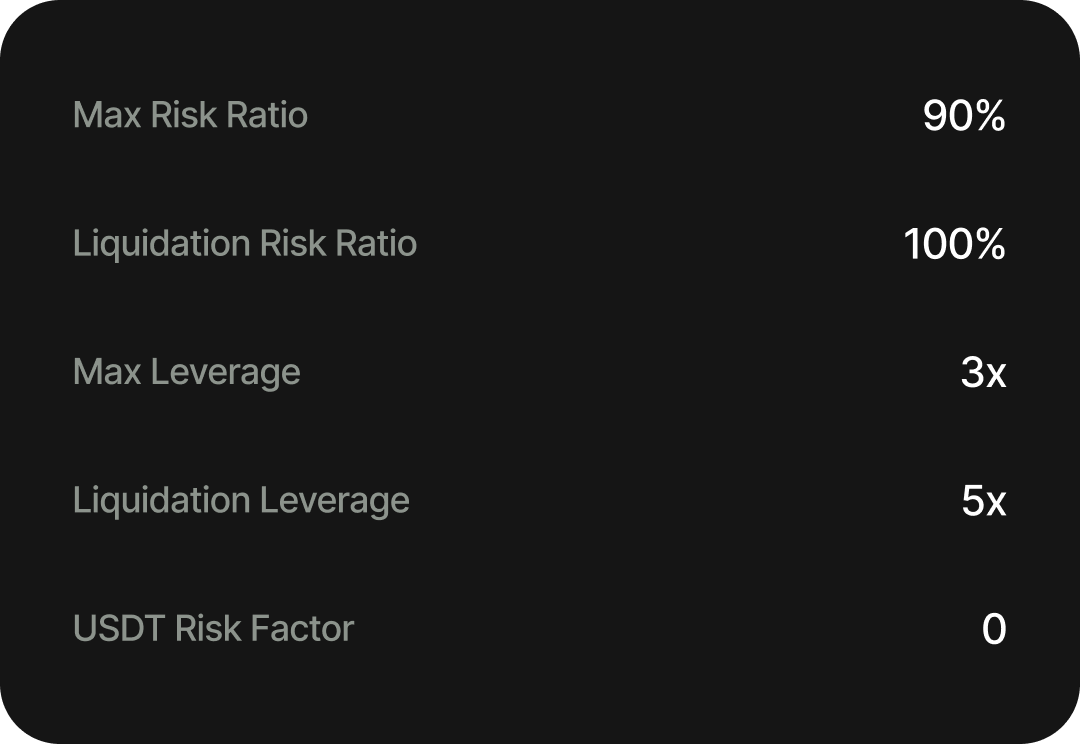The image size is (1080, 744).
Task: Click the 100% liquidation ratio value
Action: click(x=955, y=244)
